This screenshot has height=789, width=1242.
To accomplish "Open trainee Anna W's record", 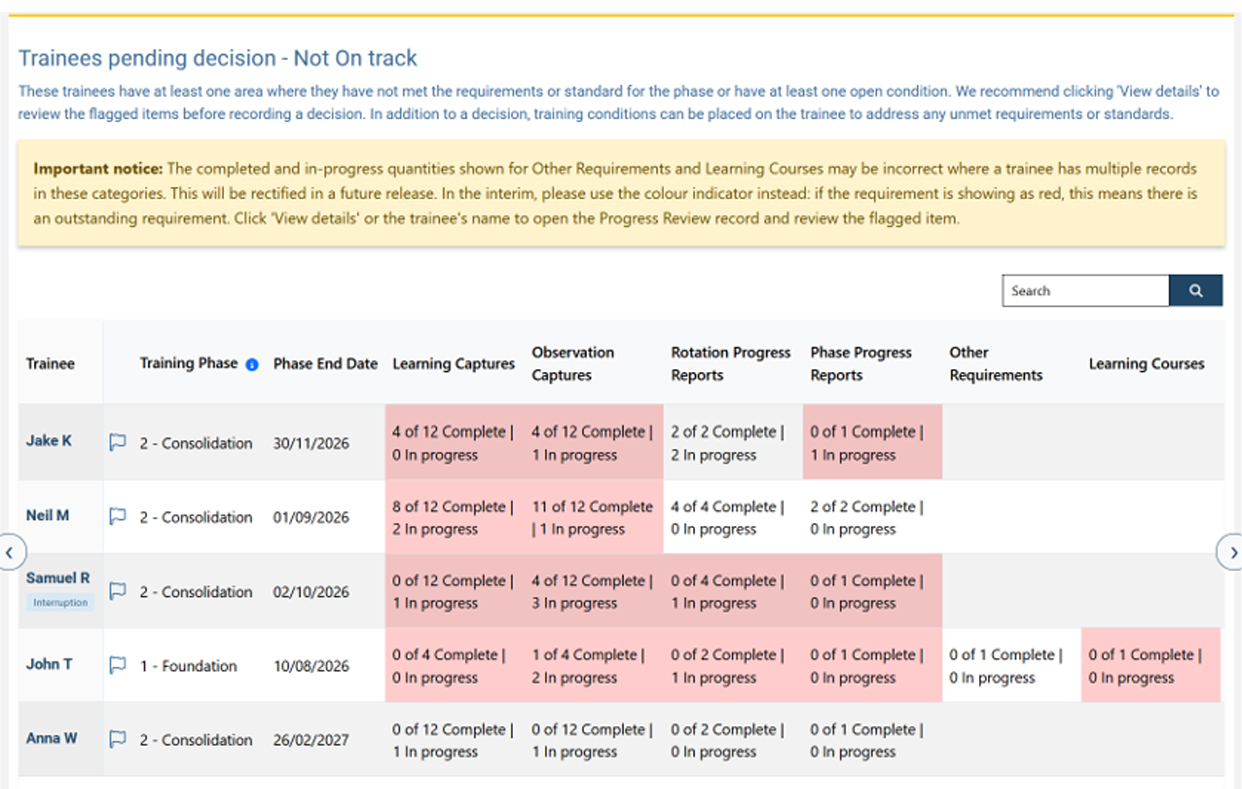I will tap(51, 739).
